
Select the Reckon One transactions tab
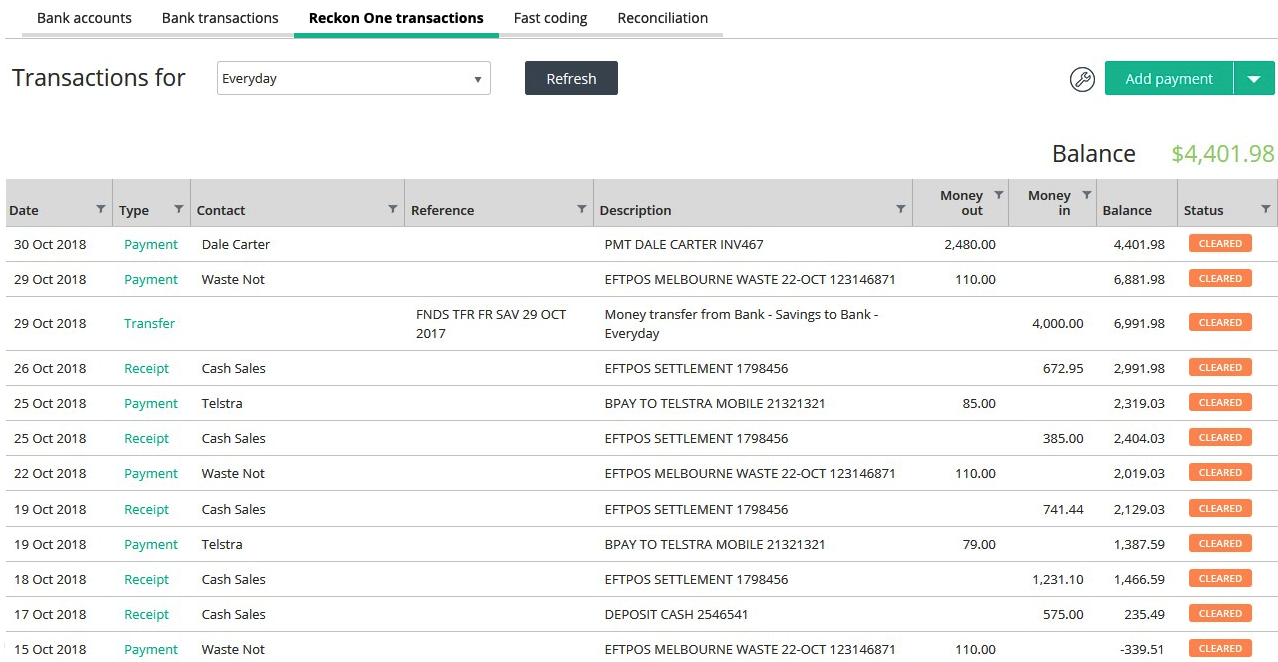point(396,18)
